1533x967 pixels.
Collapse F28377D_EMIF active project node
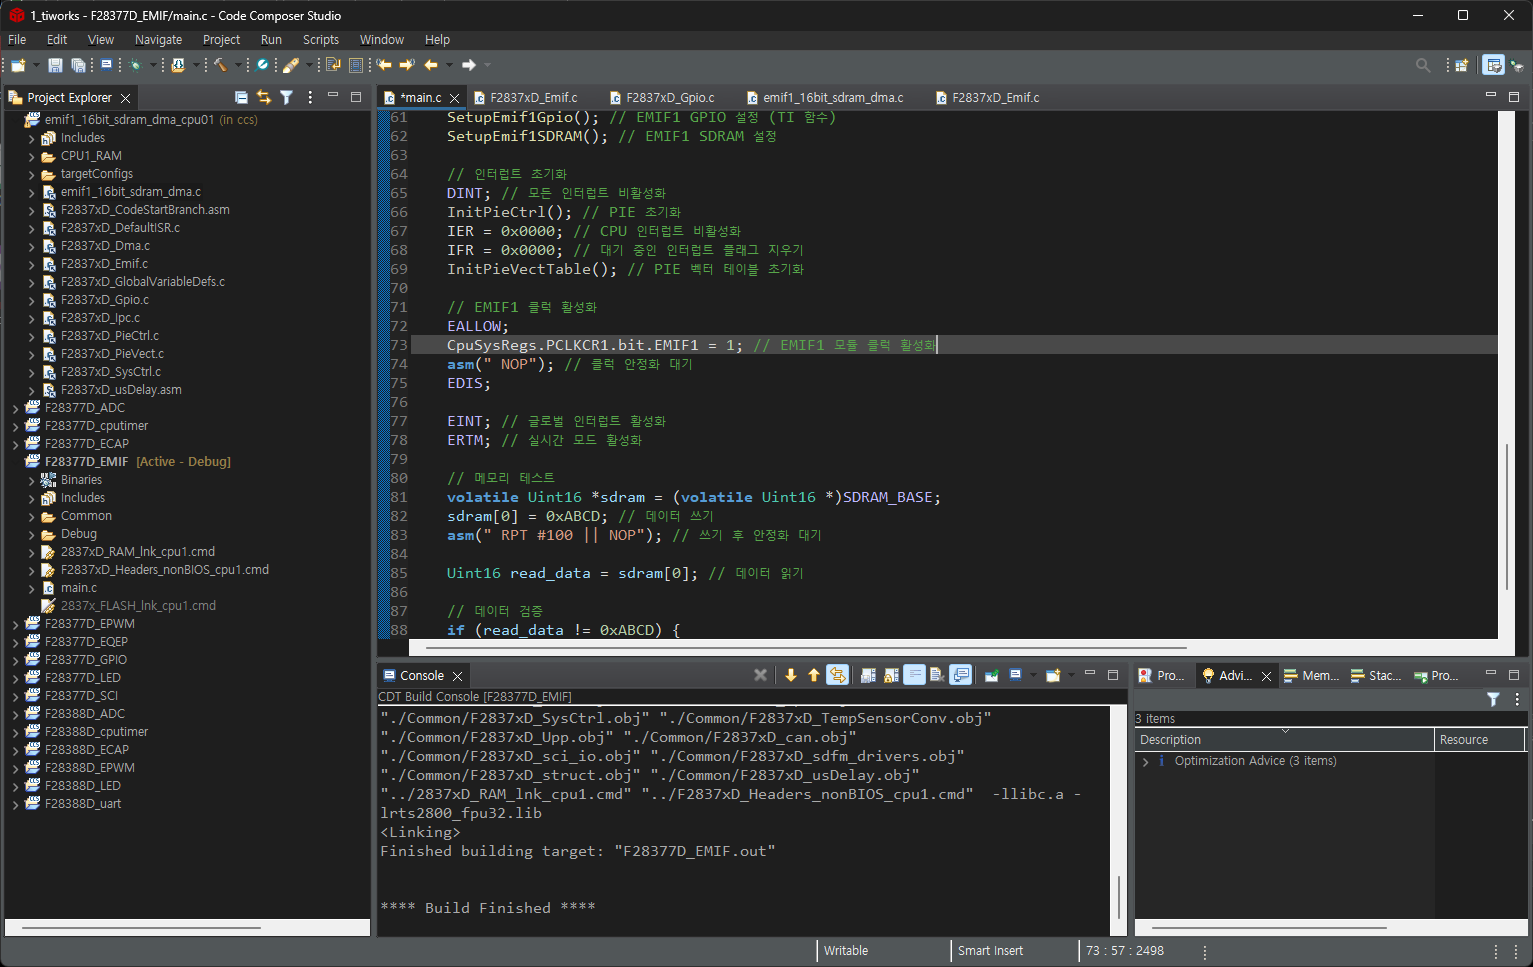pos(15,462)
